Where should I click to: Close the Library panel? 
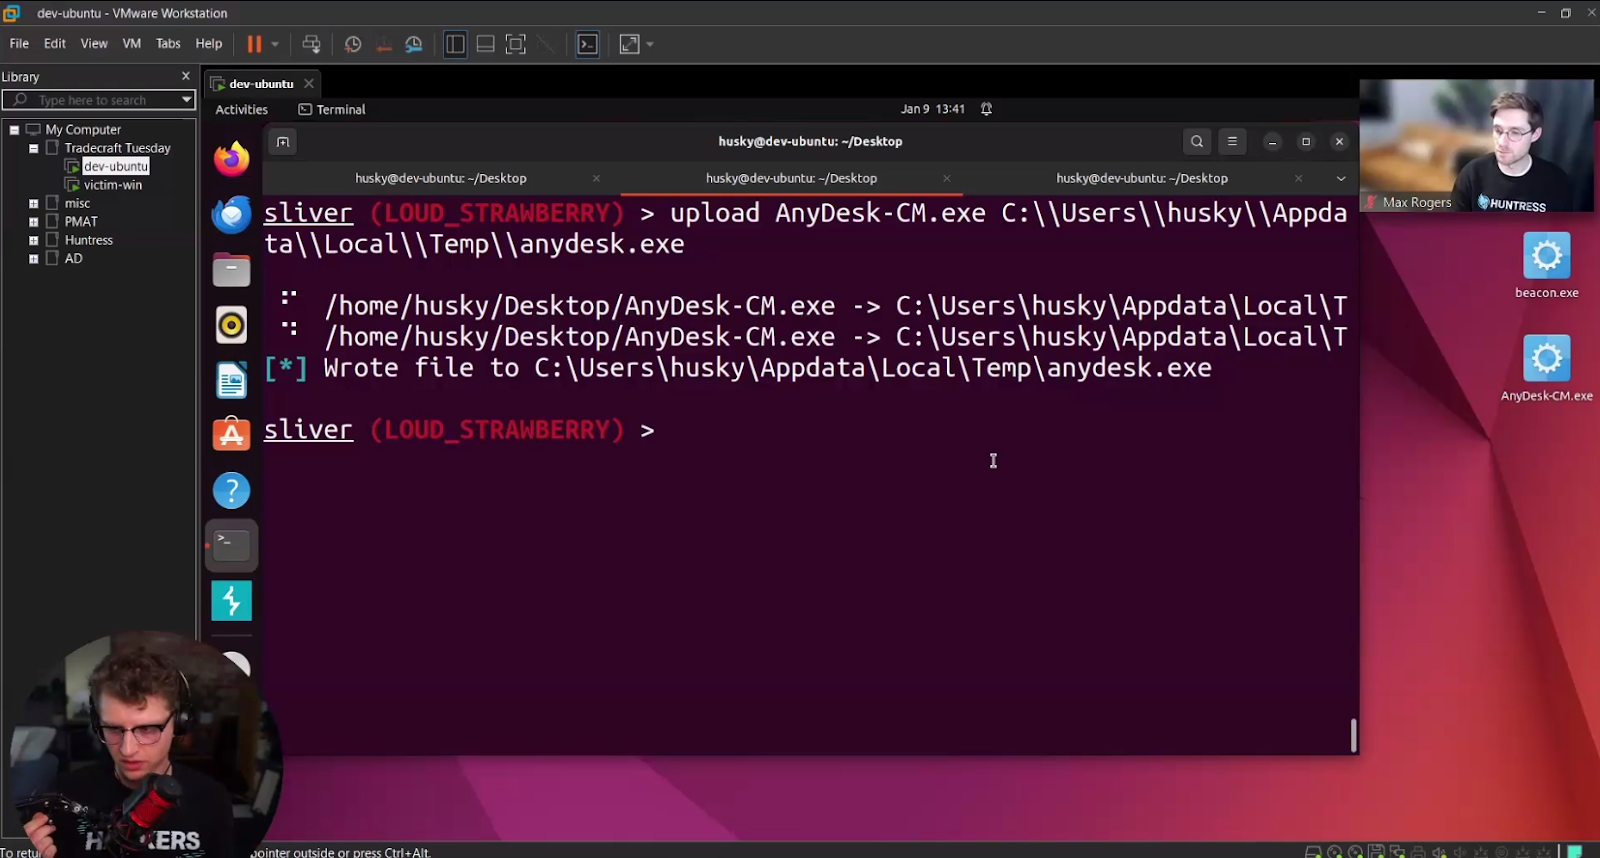pyautogui.click(x=185, y=76)
